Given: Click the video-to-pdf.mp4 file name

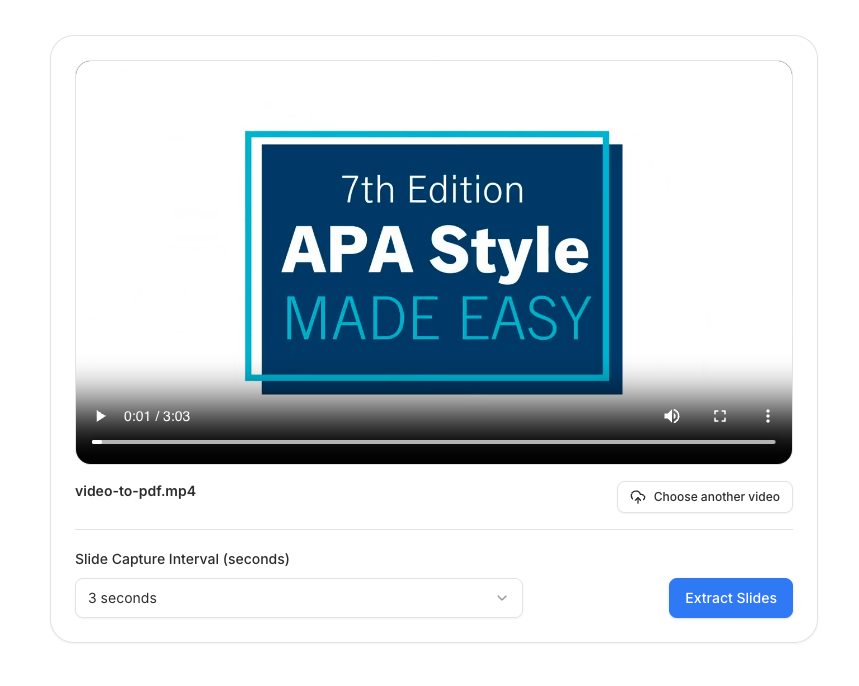Looking at the screenshot, I should point(135,491).
